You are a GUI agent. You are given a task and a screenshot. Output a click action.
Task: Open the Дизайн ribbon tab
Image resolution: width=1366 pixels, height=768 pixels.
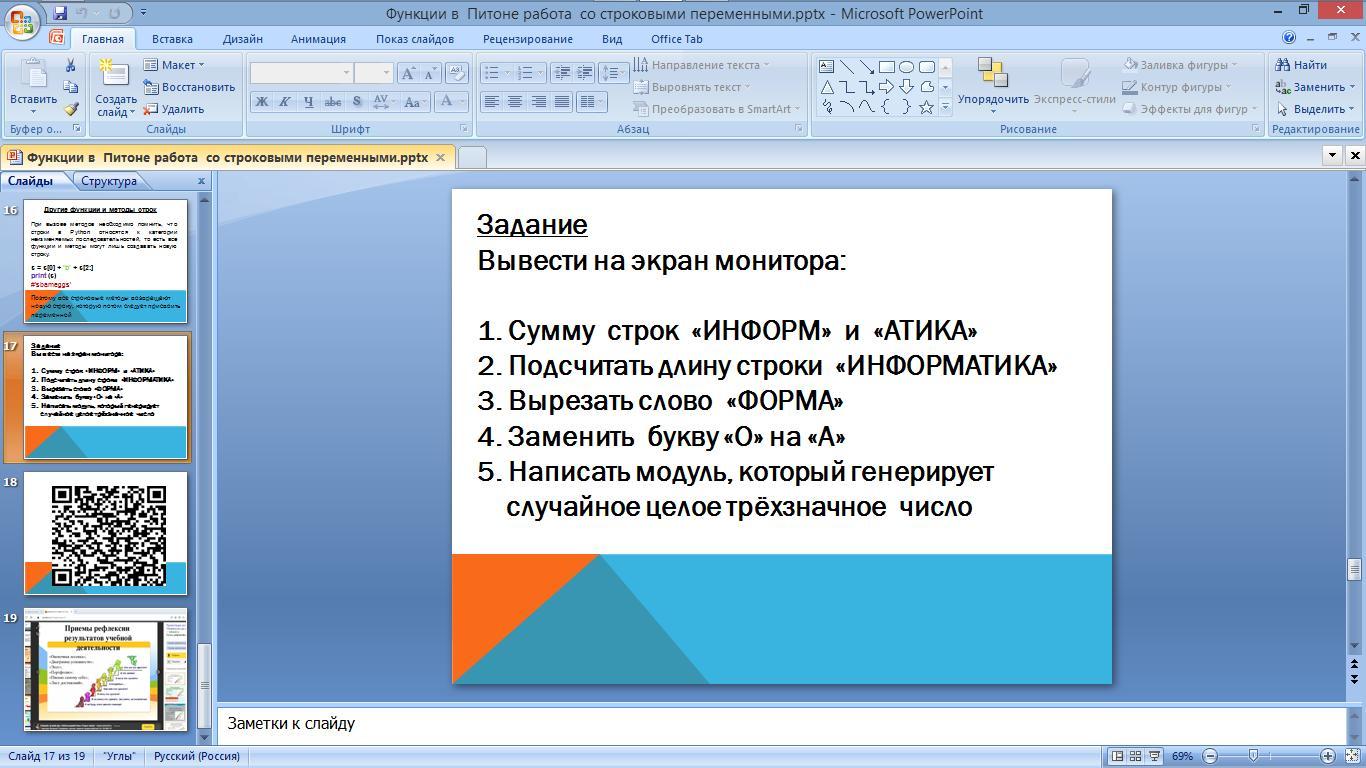click(x=243, y=39)
